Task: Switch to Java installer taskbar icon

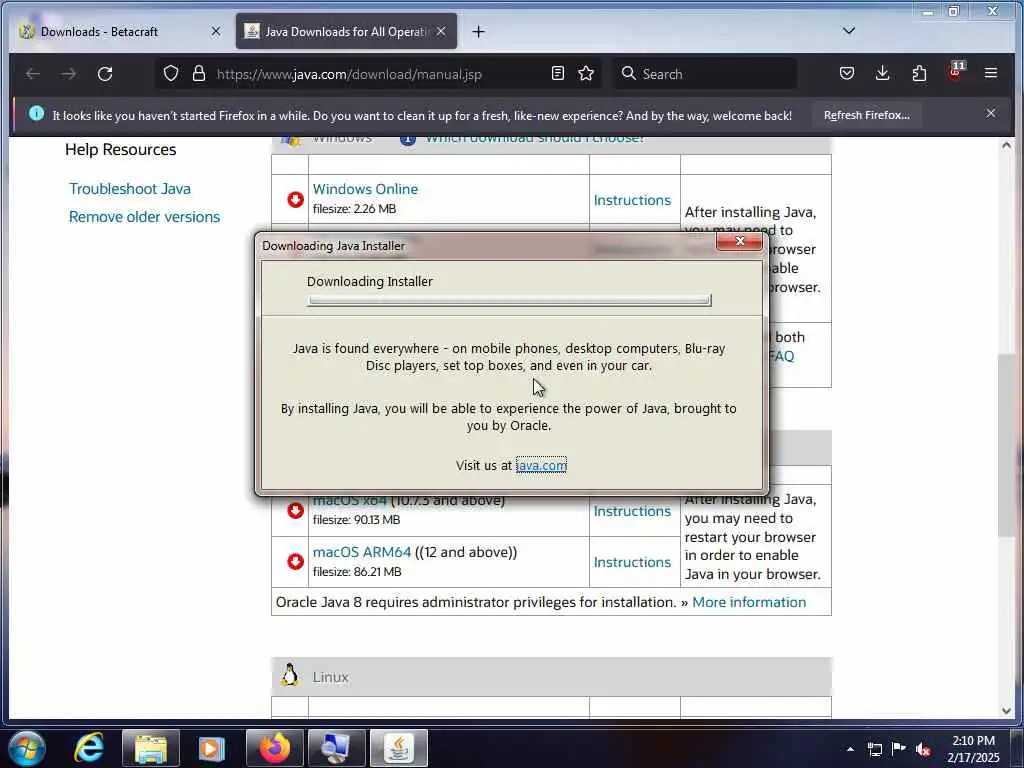Action: pos(399,748)
